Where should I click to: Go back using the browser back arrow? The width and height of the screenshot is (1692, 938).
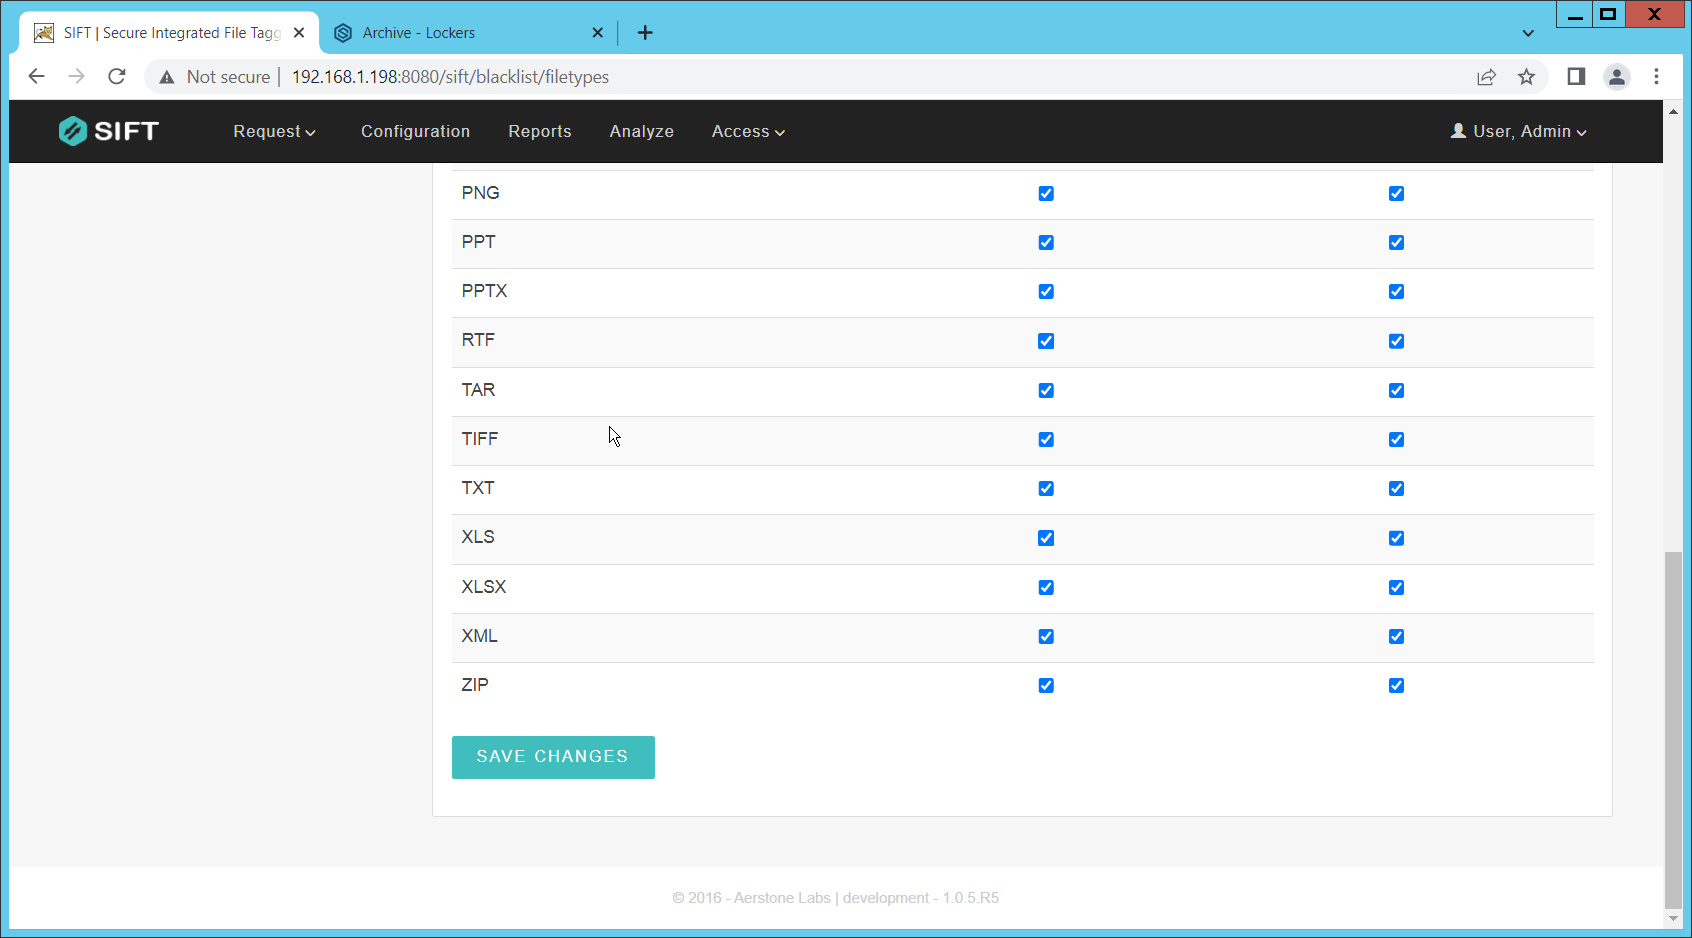[x=37, y=77]
